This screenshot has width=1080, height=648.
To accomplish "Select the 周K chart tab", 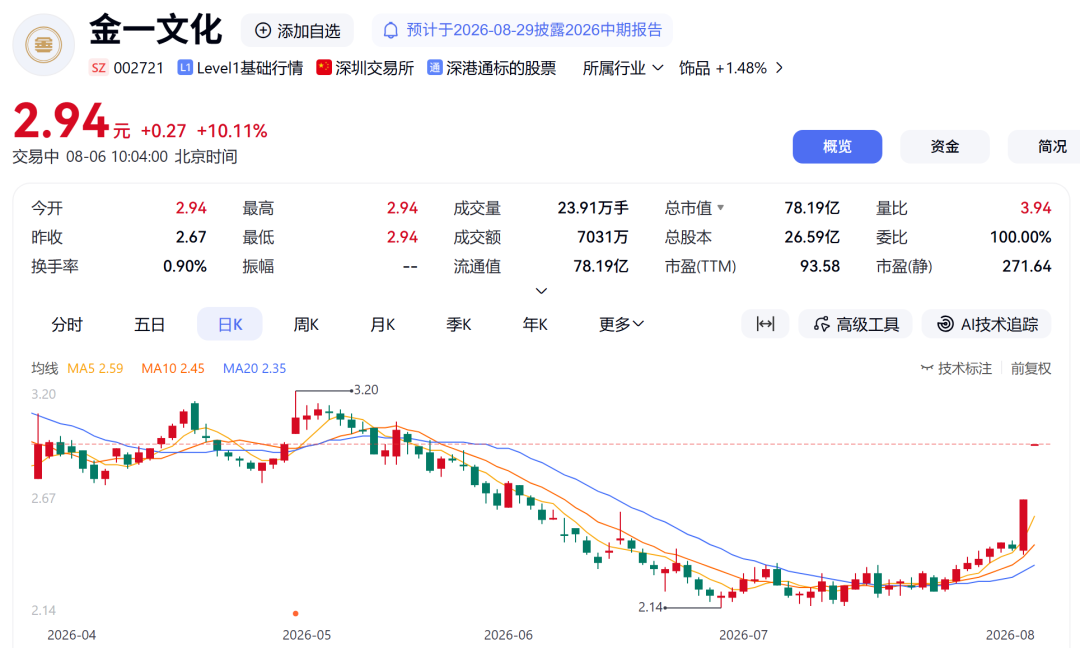I will tap(306, 324).
